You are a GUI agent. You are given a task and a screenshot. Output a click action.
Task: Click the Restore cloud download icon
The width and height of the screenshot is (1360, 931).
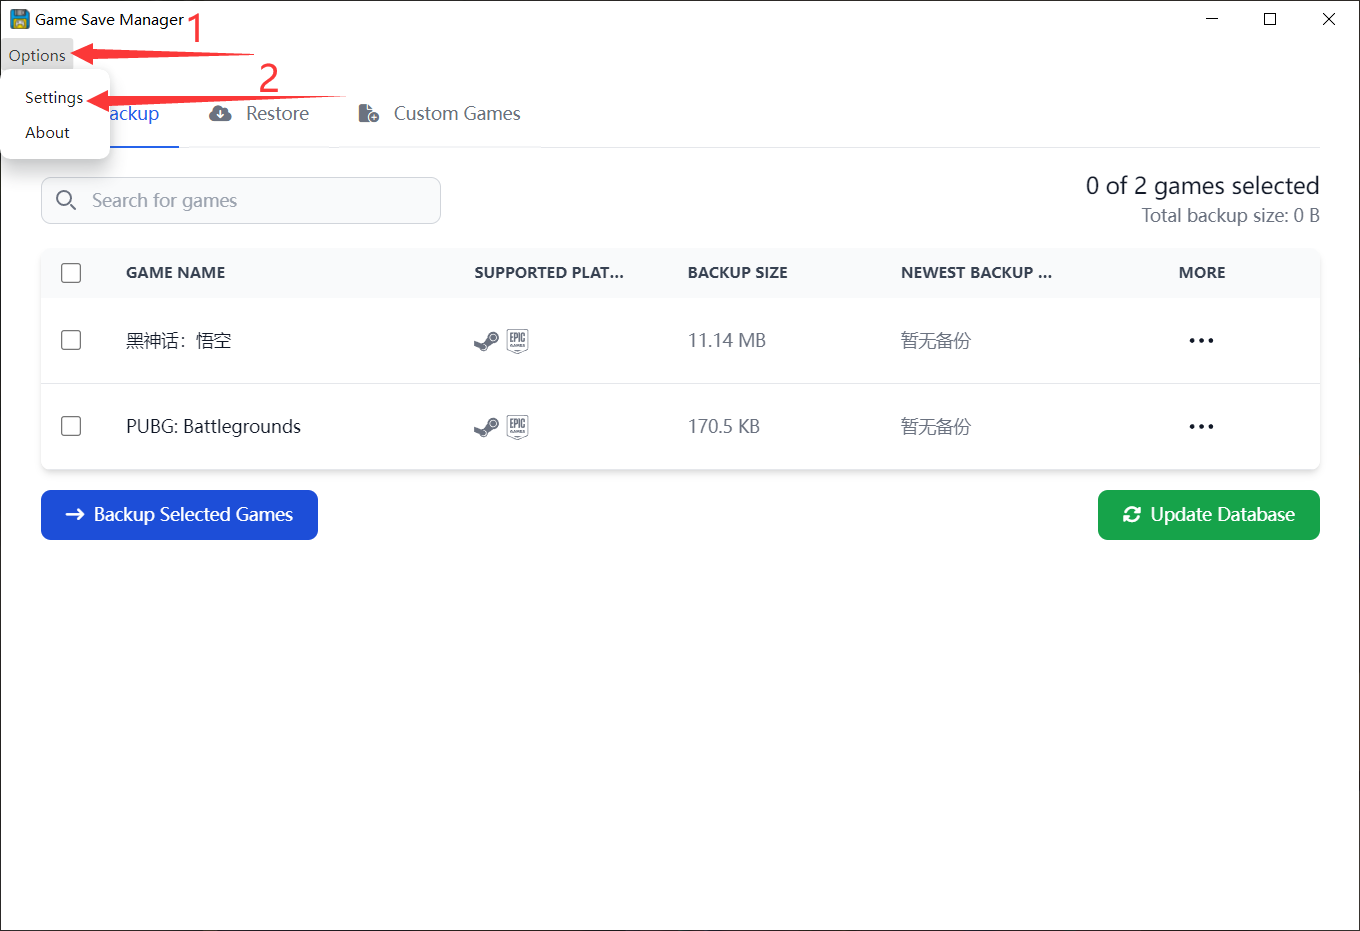220,114
